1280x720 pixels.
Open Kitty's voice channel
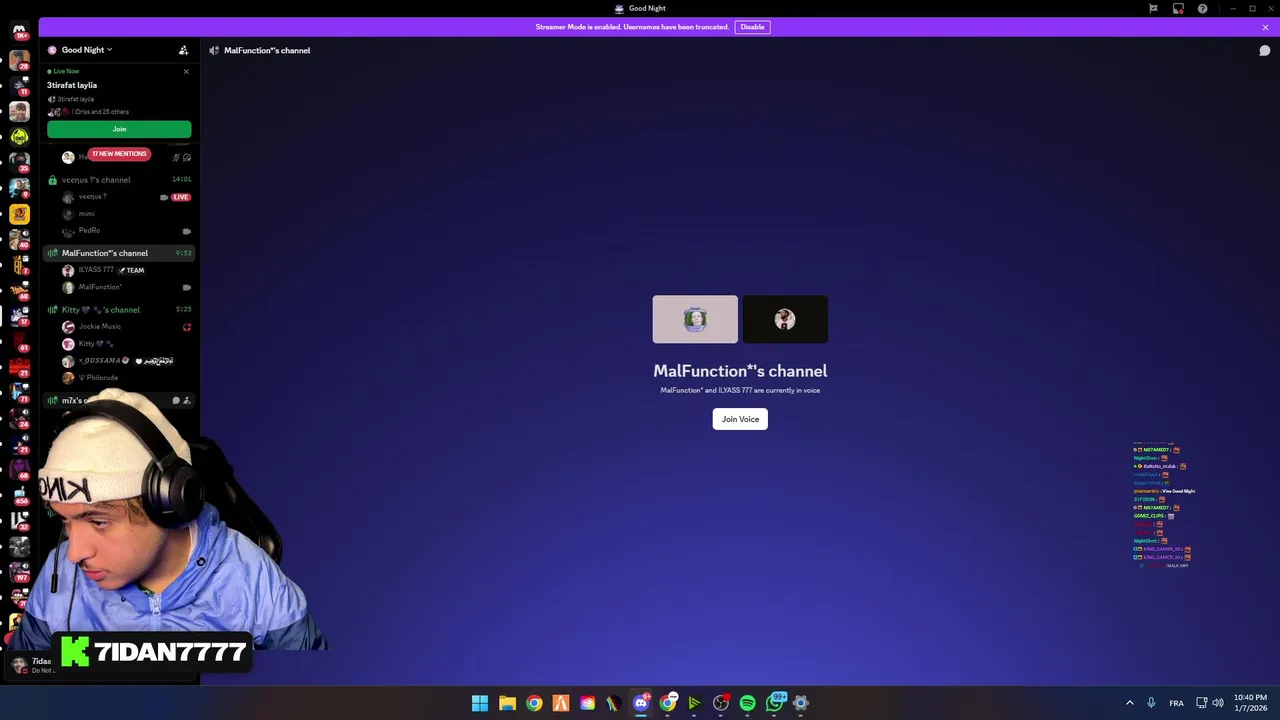point(119,310)
